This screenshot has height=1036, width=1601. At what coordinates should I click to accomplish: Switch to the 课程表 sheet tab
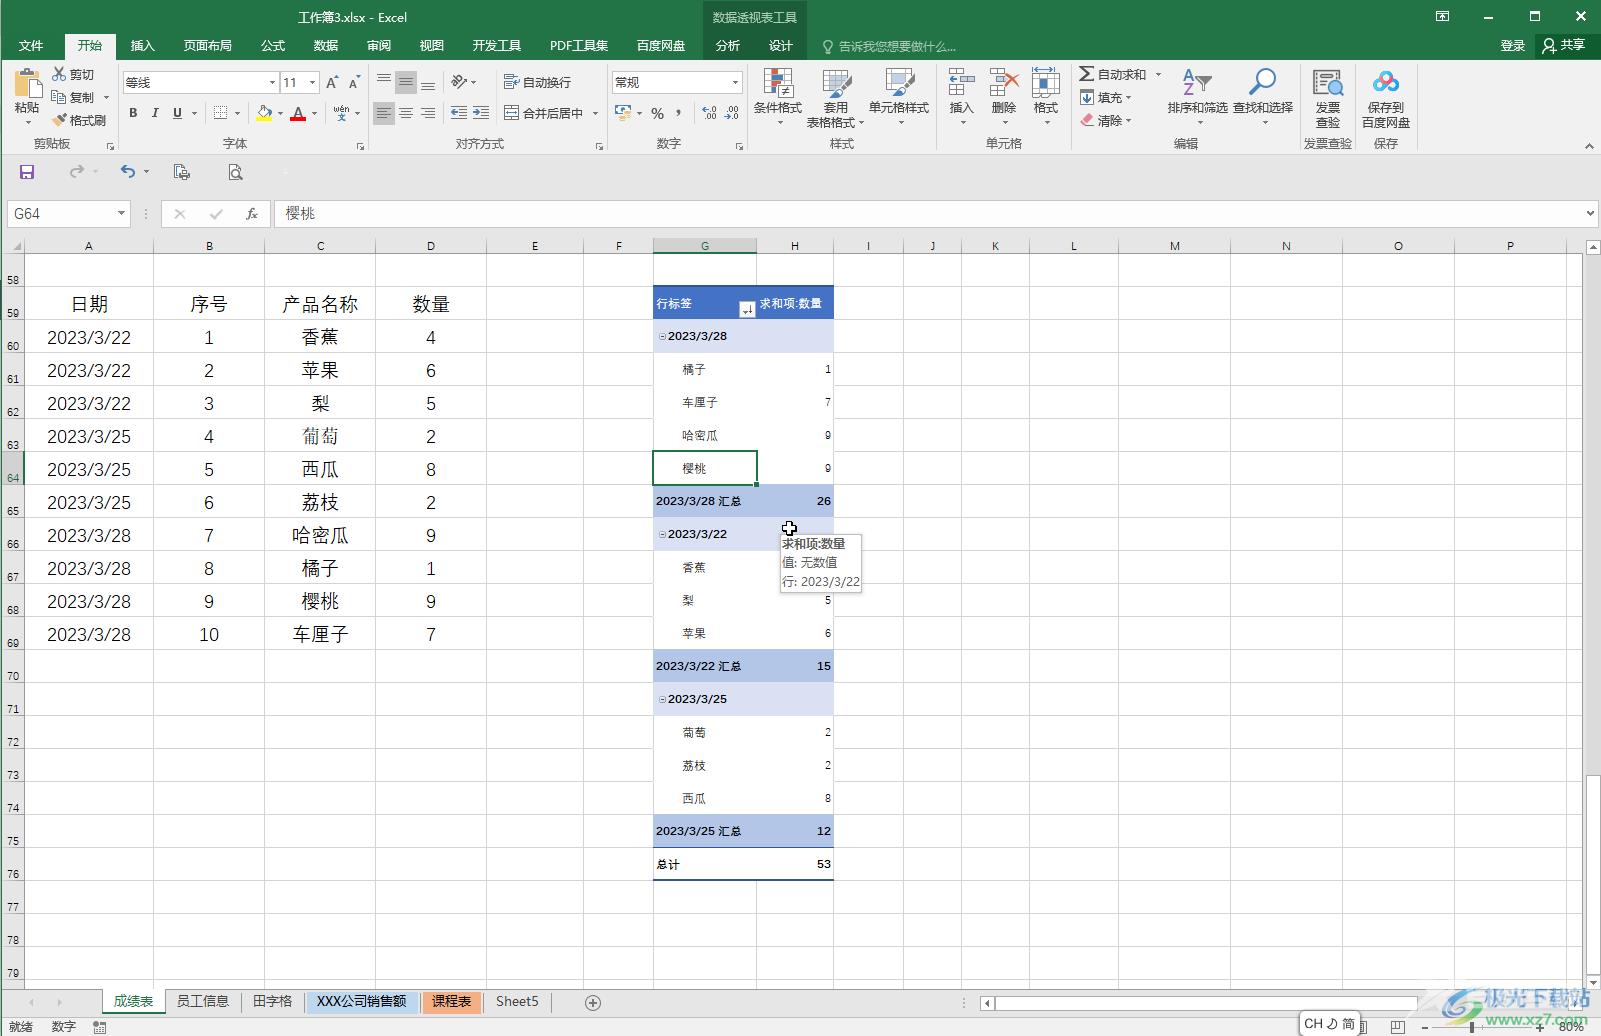(x=452, y=1001)
